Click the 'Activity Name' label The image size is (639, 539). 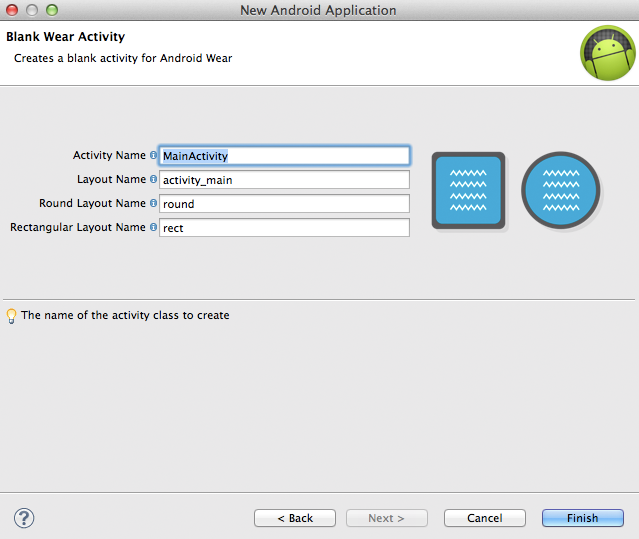tap(109, 155)
